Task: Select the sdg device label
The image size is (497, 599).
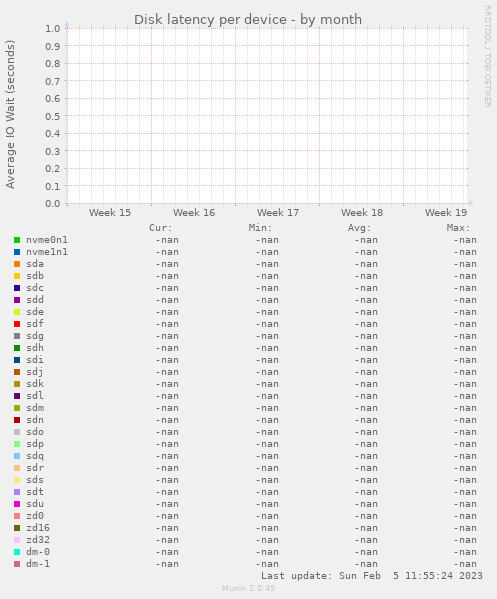Action: pyautogui.click(x=35, y=336)
